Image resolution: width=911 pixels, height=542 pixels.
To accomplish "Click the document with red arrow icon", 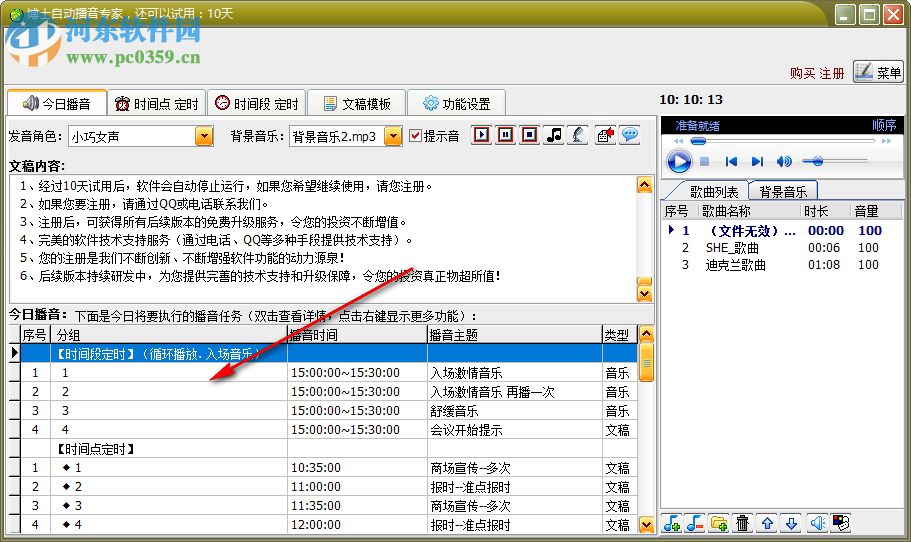I will pos(605,135).
